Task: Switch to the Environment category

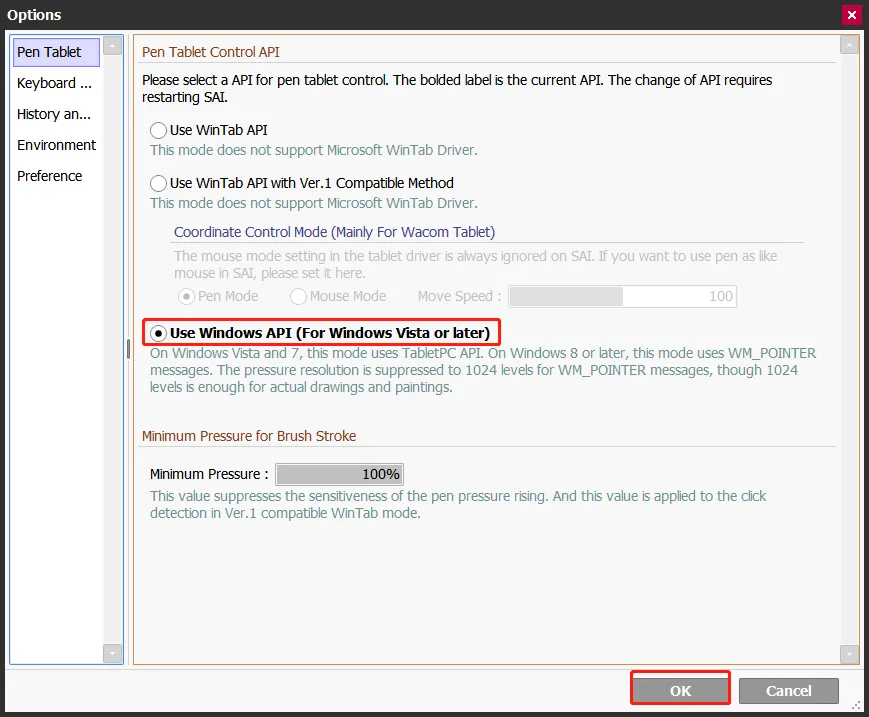Action: tap(56, 145)
